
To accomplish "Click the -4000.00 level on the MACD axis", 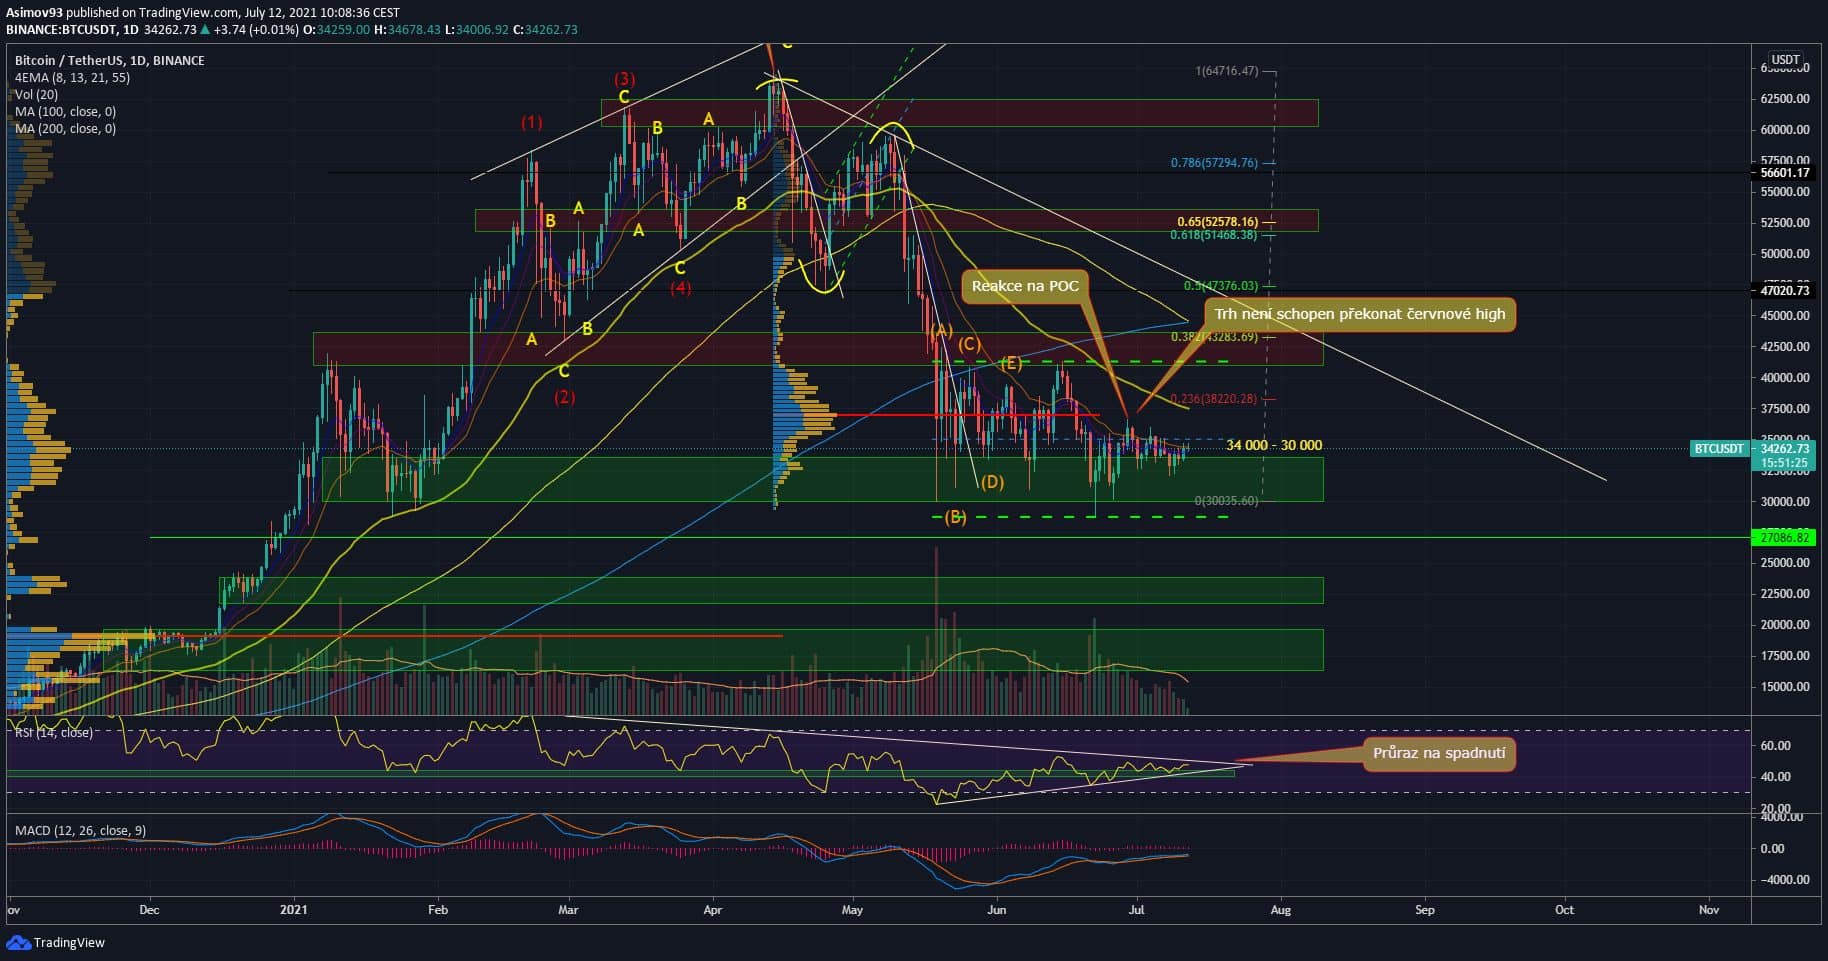I will 1785,880.
